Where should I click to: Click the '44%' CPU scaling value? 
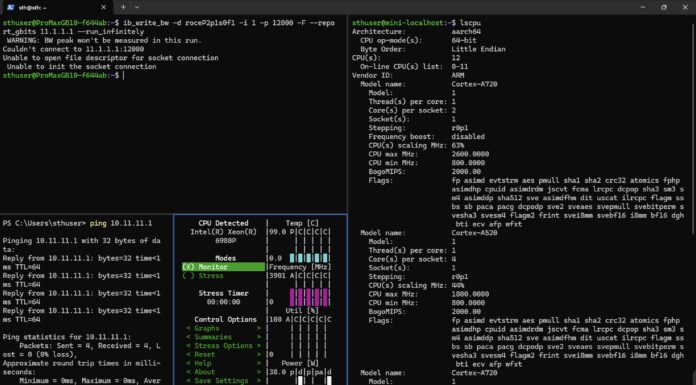pyautogui.click(x=458, y=286)
